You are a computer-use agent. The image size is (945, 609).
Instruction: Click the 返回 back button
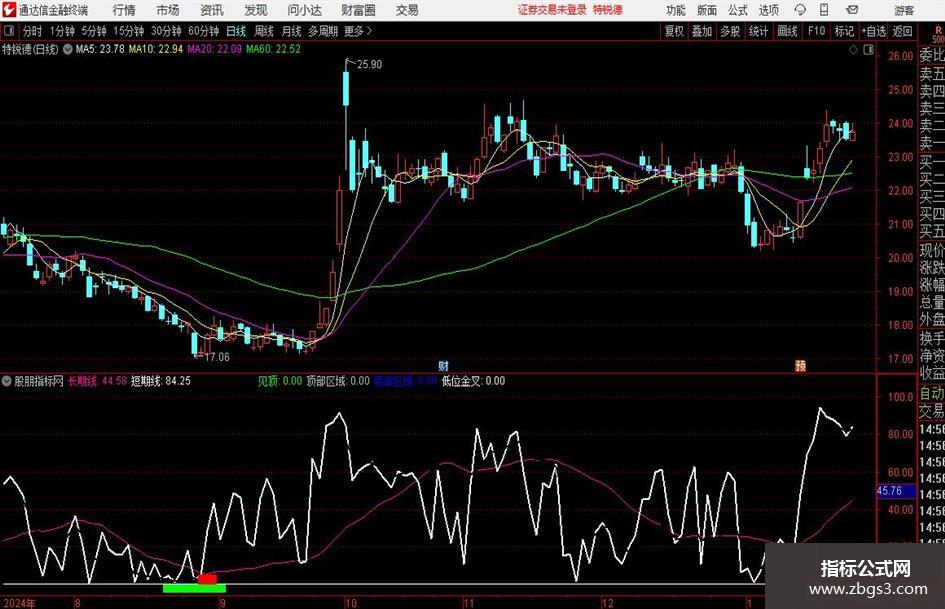click(902, 31)
